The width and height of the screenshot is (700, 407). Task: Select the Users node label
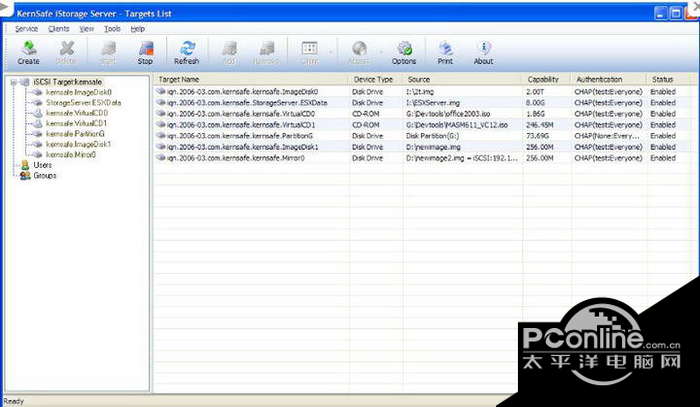tap(42, 165)
